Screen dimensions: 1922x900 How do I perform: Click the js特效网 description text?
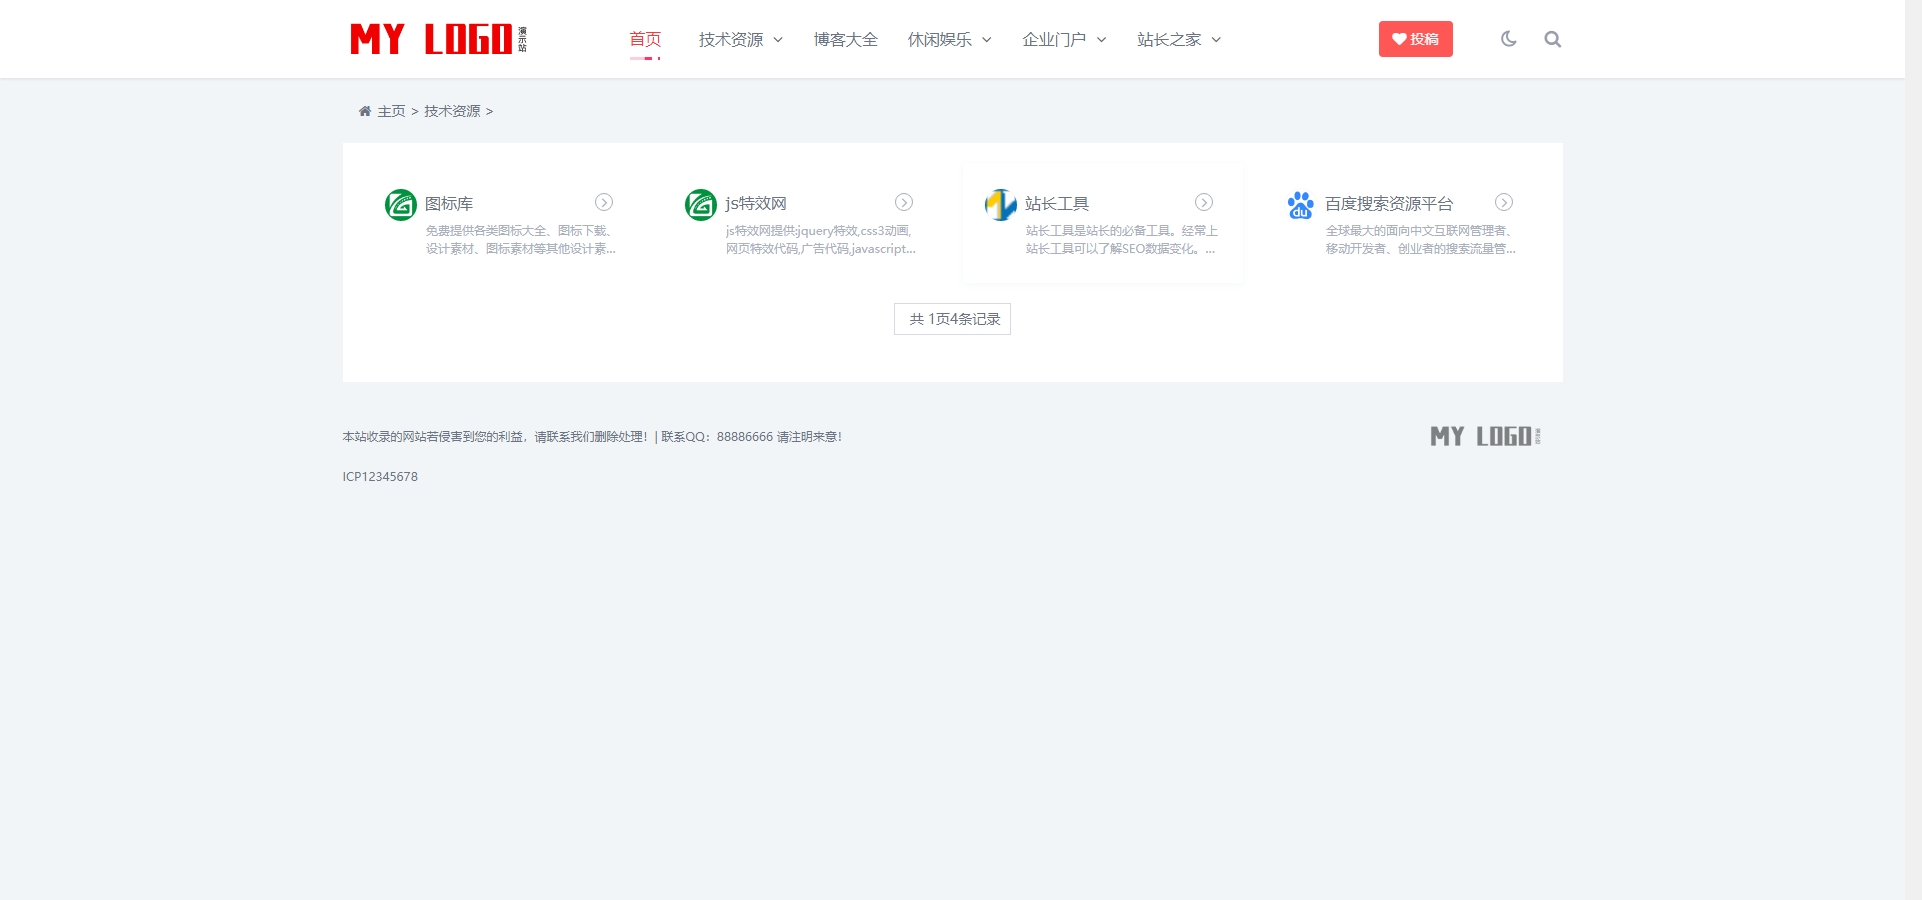820,240
